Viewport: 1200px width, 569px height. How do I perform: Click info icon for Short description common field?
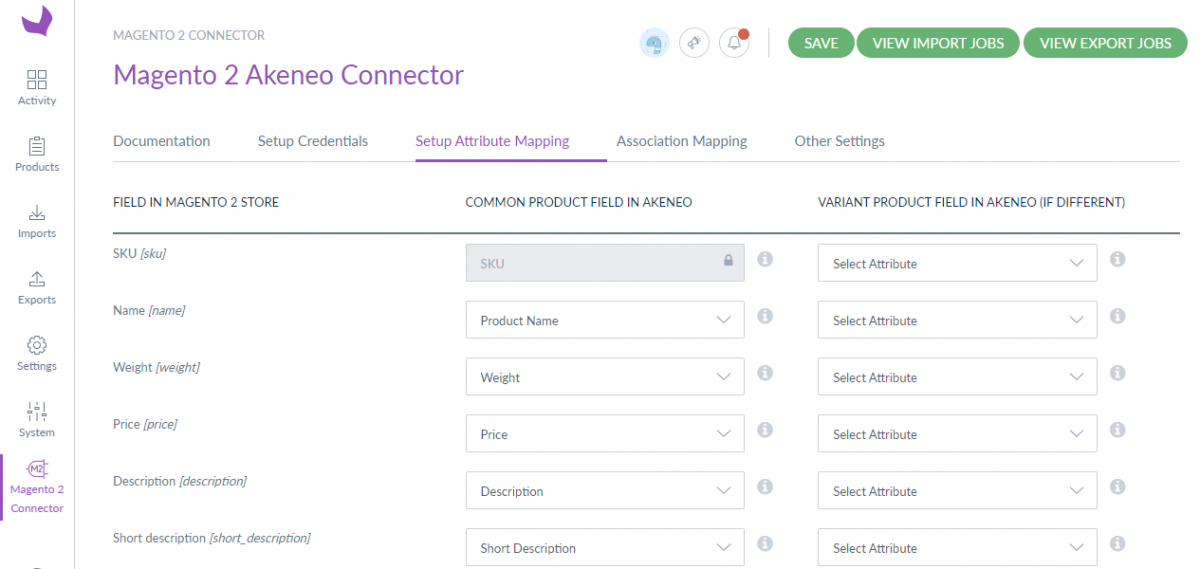pos(765,544)
